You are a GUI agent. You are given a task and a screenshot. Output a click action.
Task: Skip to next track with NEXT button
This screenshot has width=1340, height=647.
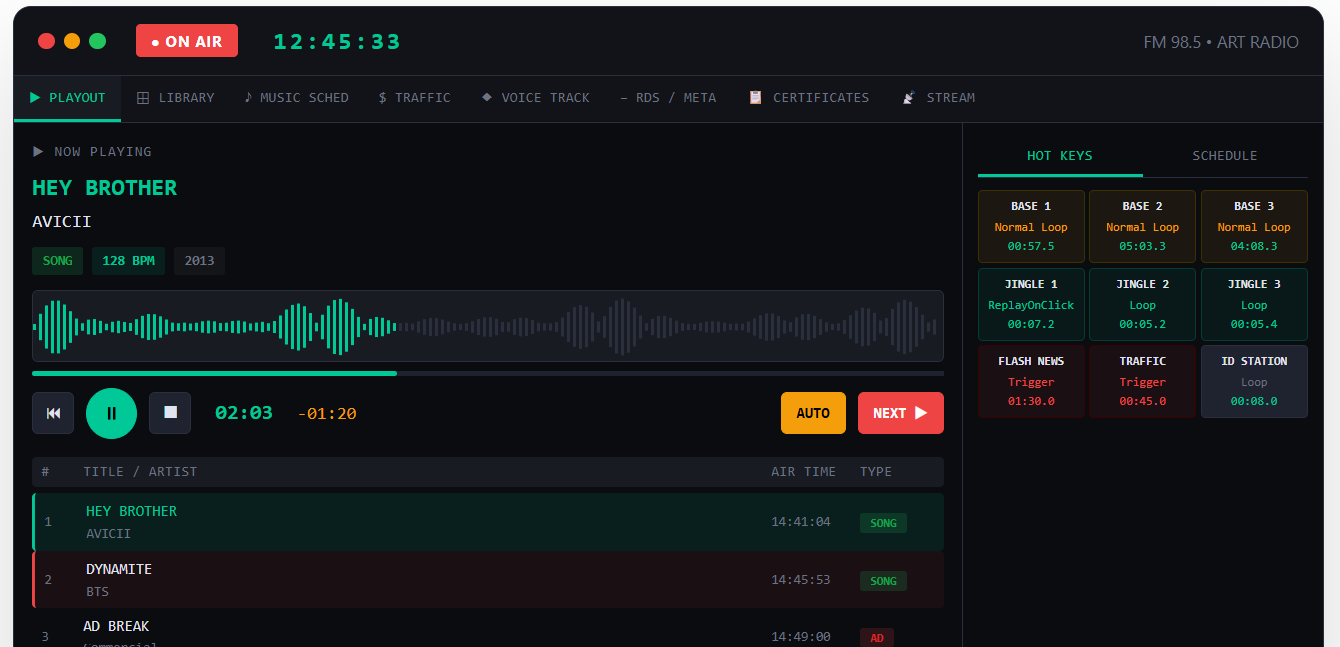click(900, 413)
